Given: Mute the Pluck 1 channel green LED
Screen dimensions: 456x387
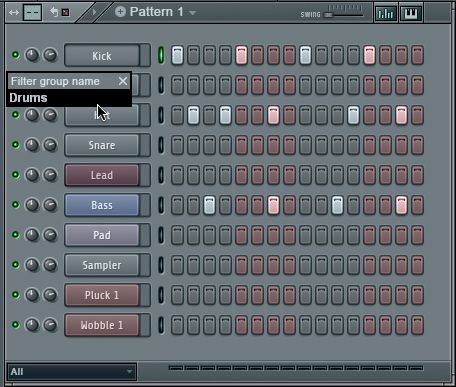Looking at the screenshot, I should coord(15,295).
